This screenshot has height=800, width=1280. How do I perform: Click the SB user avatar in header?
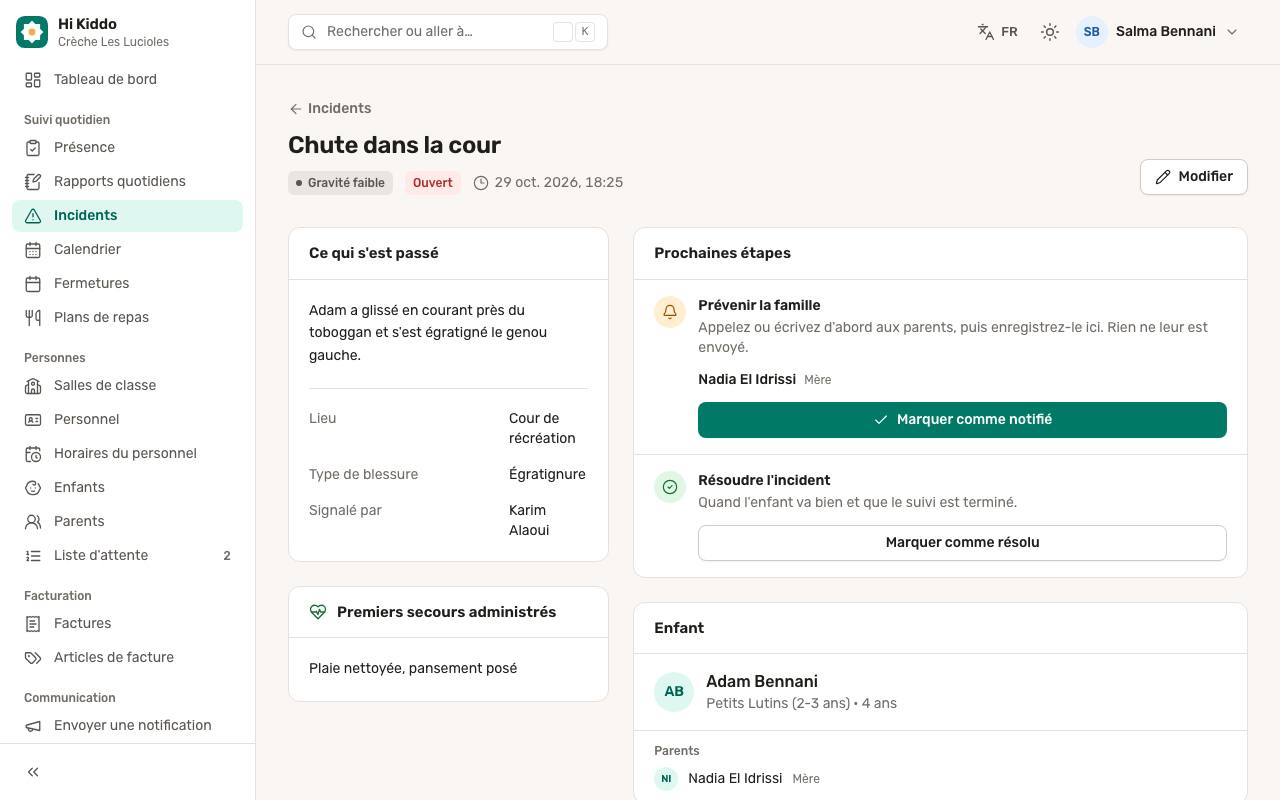pyautogui.click(x=1092, y=32)
